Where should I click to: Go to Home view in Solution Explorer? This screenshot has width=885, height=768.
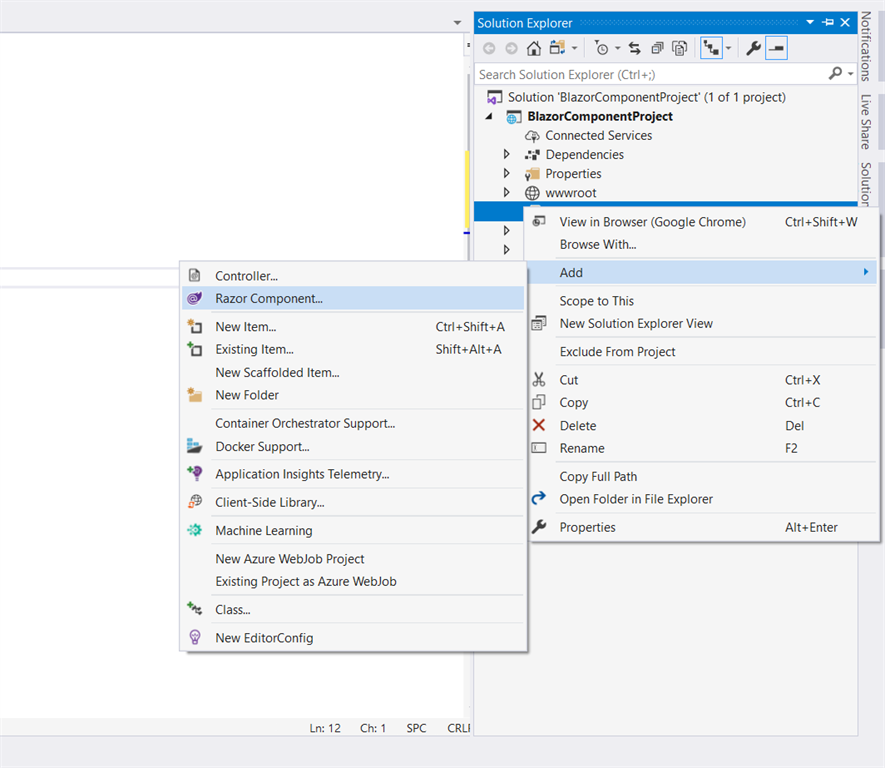point(533,49)
